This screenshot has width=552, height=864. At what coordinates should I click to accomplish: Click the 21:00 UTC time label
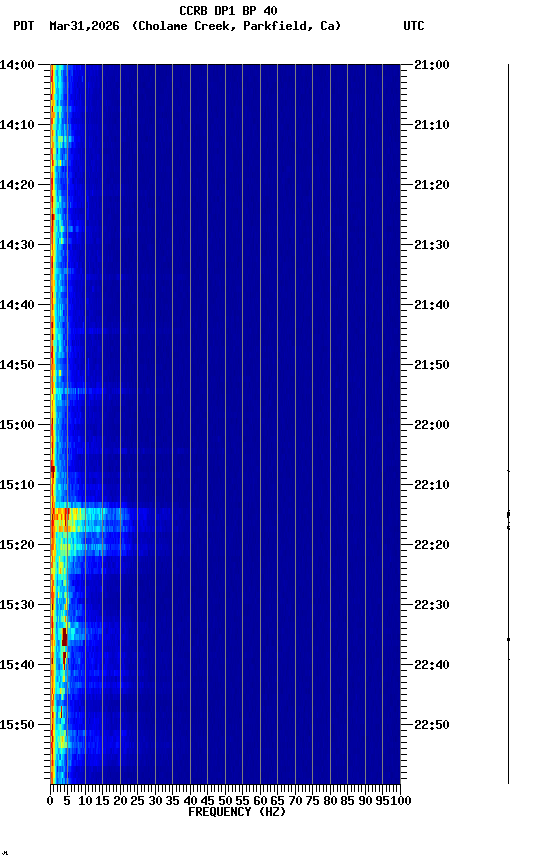click(432, 65)
